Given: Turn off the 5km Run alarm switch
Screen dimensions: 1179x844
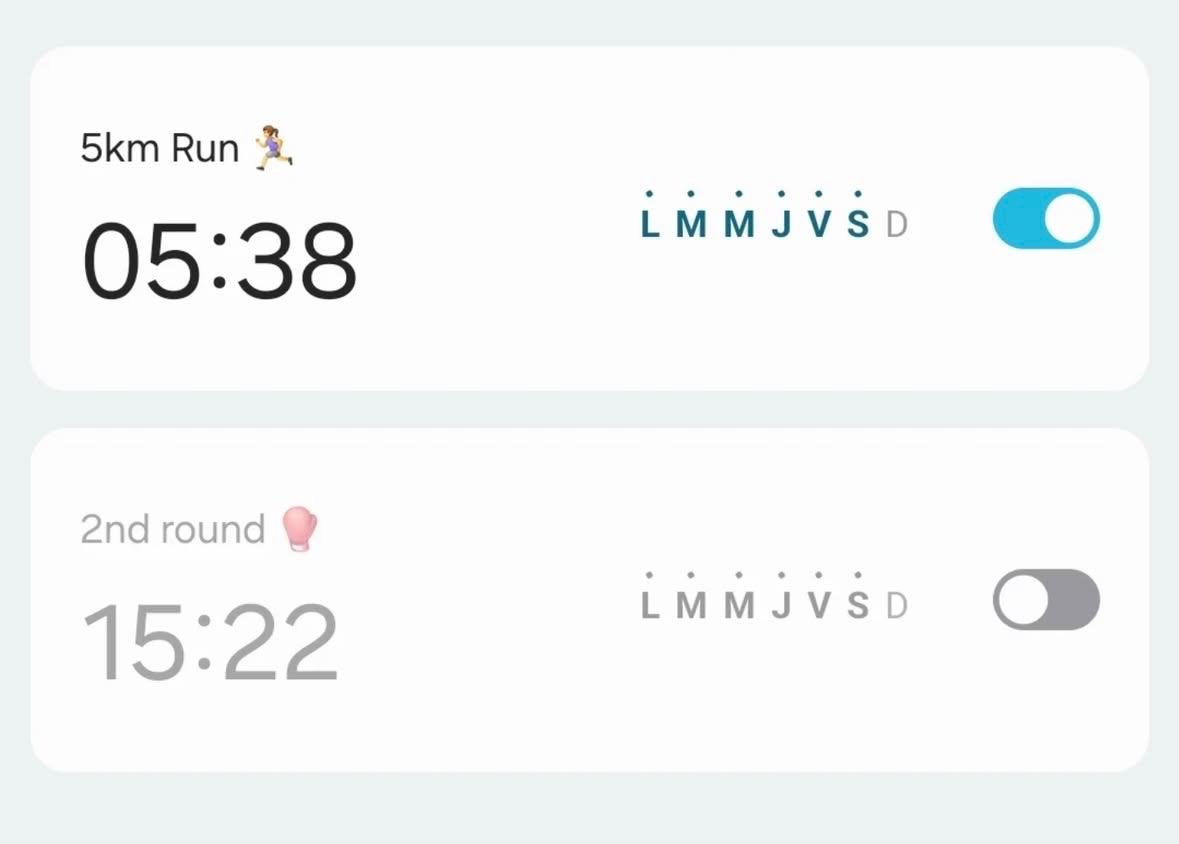Looking at the screenshot, I should [1045, 218].
